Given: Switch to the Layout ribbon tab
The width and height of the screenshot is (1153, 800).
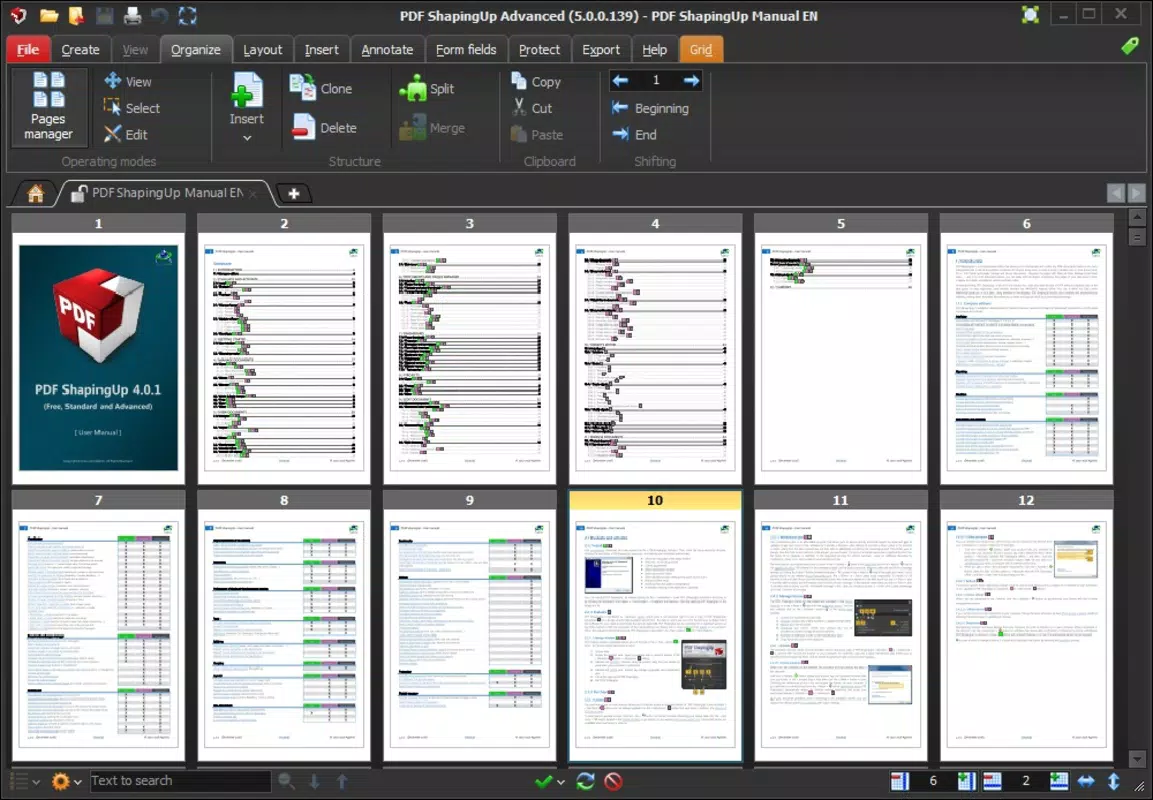Looking at the screenshot, I should tap(263, 49).
